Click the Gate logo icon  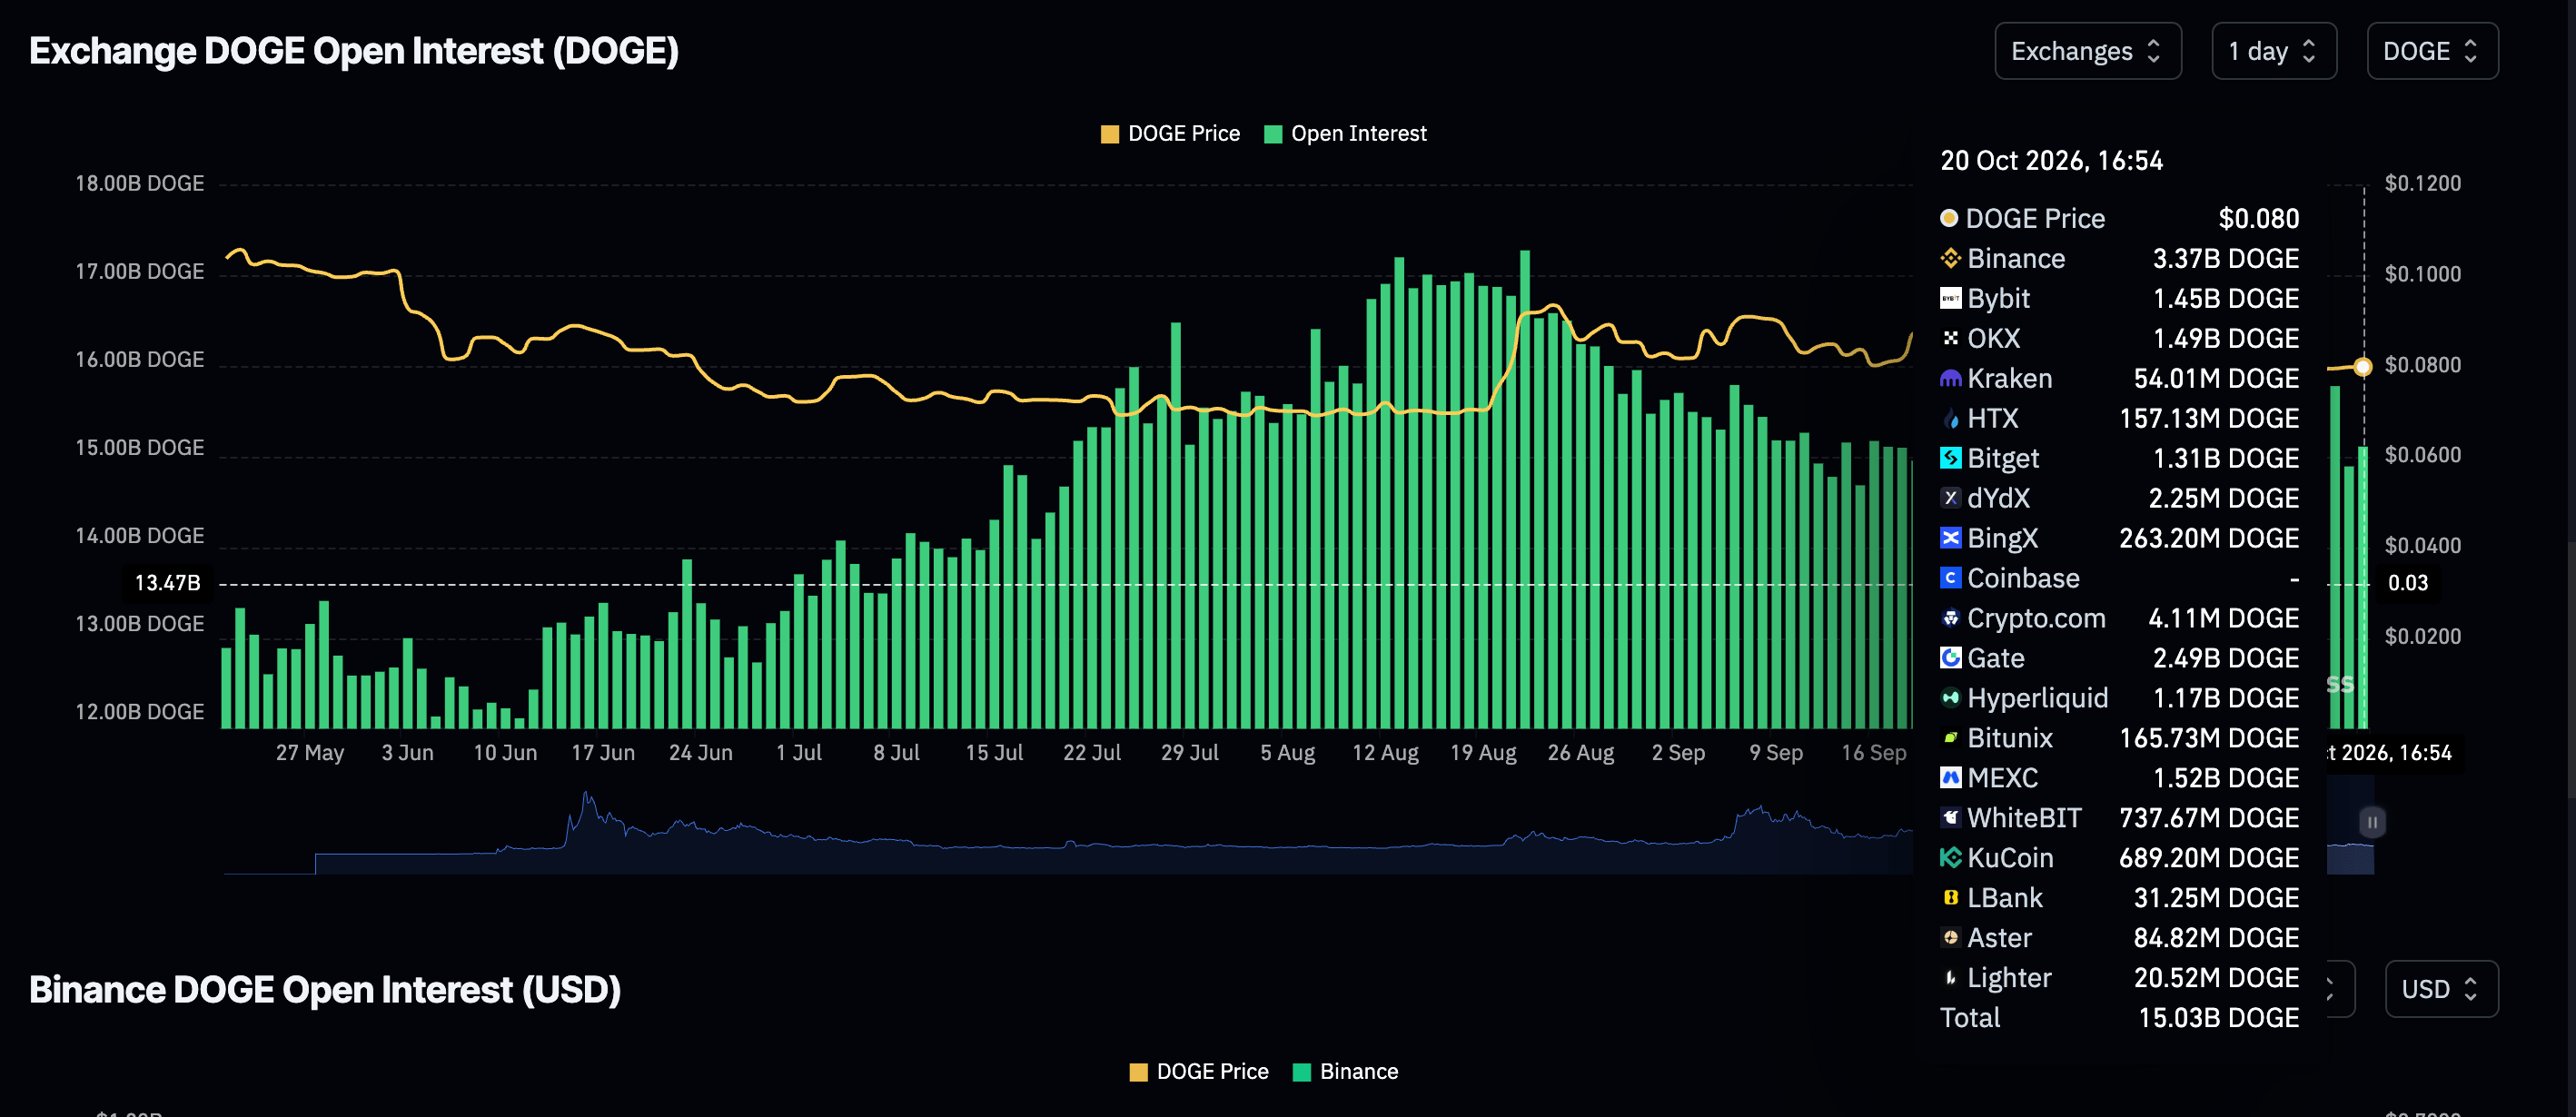point(1950,658)
